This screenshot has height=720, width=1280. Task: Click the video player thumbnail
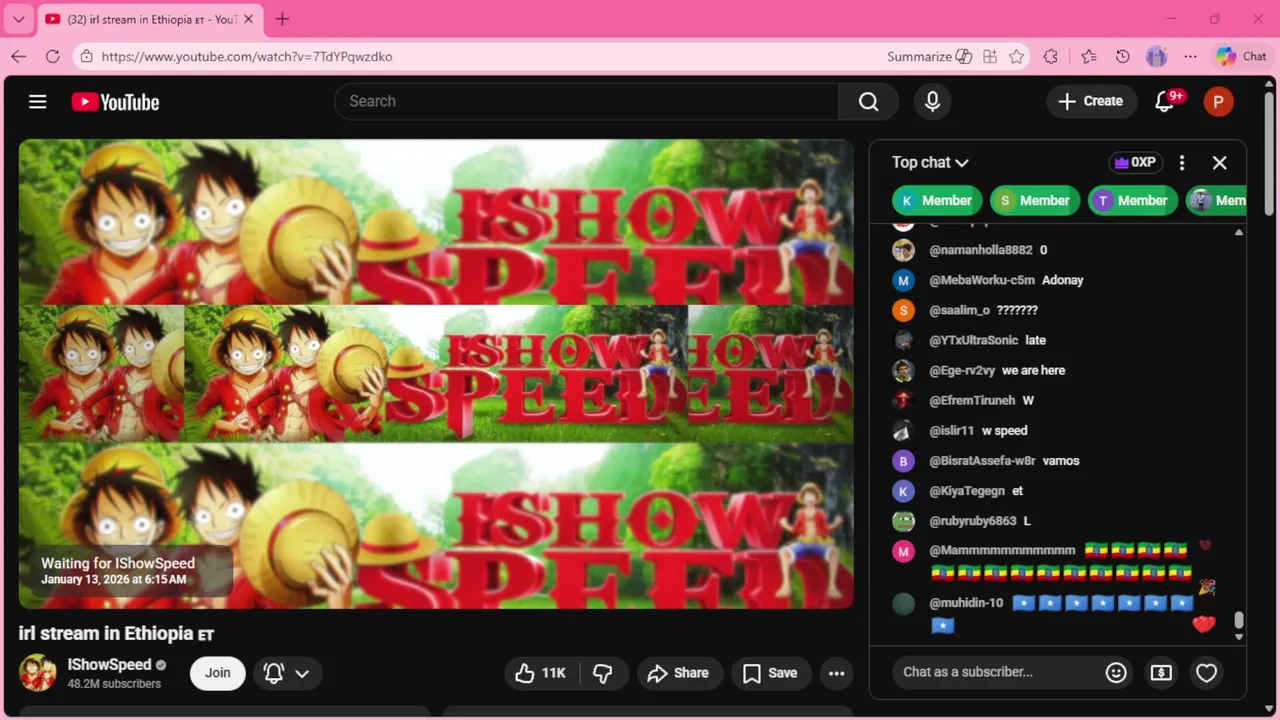[436, 374]
